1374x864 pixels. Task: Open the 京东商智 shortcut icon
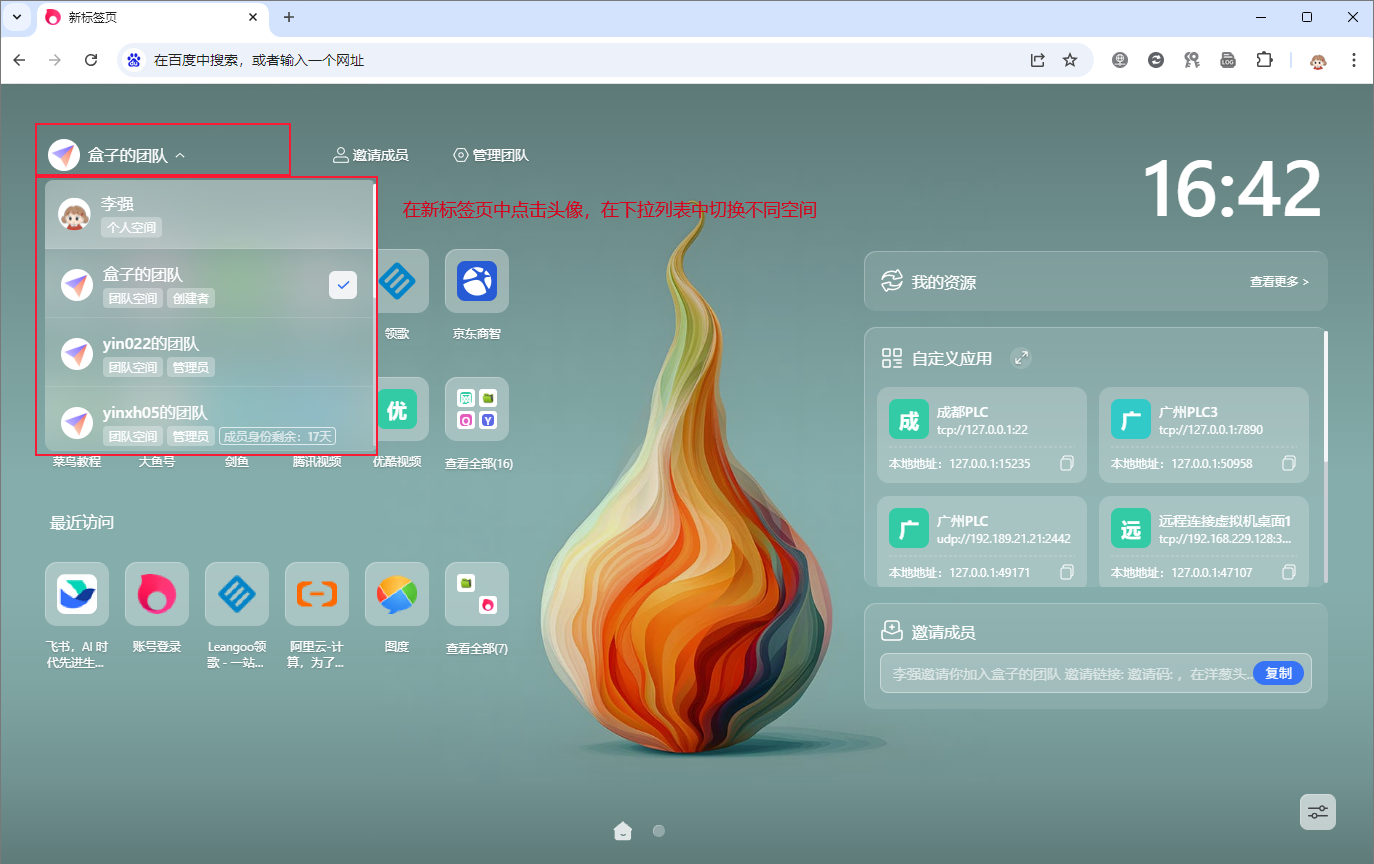(x=477, y=281)
